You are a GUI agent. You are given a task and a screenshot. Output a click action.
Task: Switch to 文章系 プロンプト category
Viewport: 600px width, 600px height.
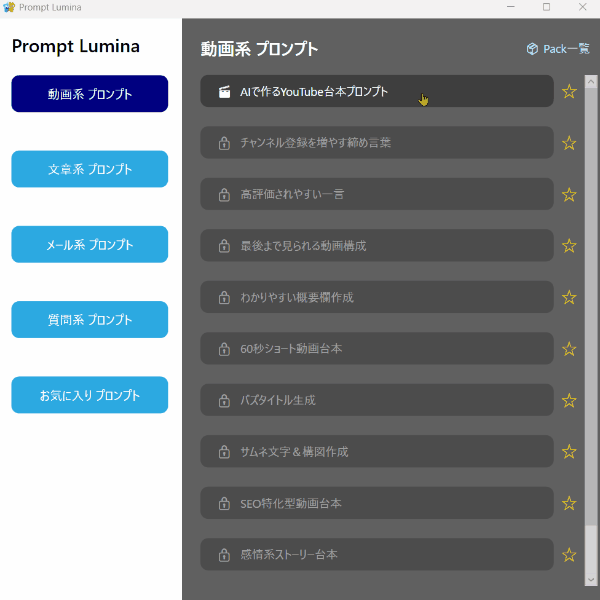point(90,169)
